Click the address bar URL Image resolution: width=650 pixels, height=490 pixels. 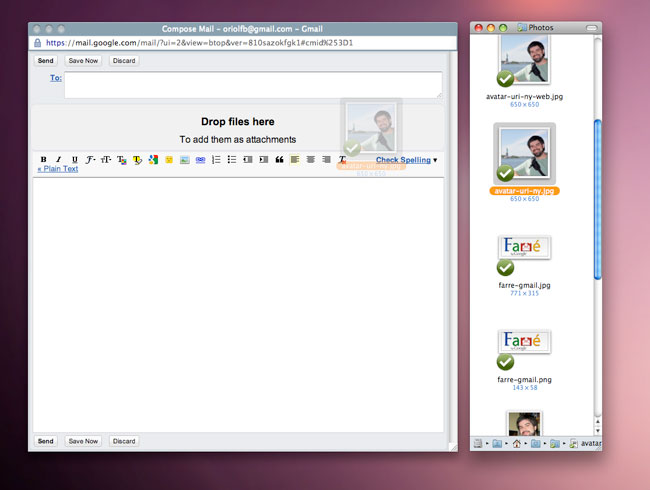[x=199, y=43]
